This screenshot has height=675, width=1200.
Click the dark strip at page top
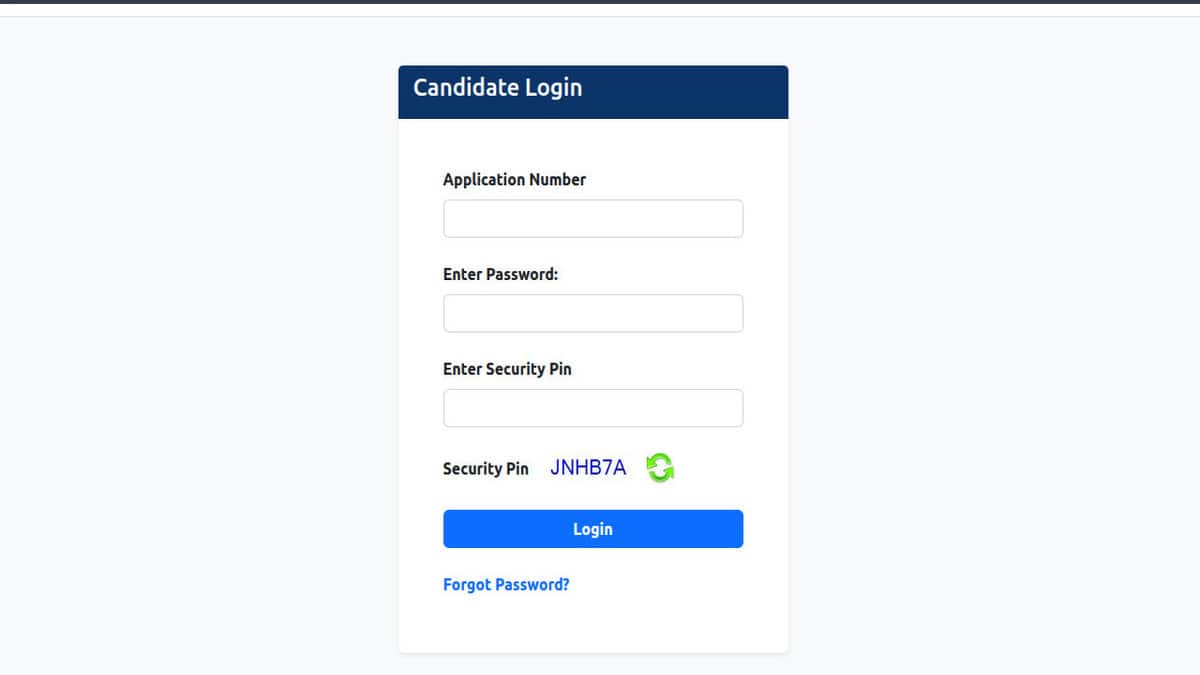coord(600,2)
